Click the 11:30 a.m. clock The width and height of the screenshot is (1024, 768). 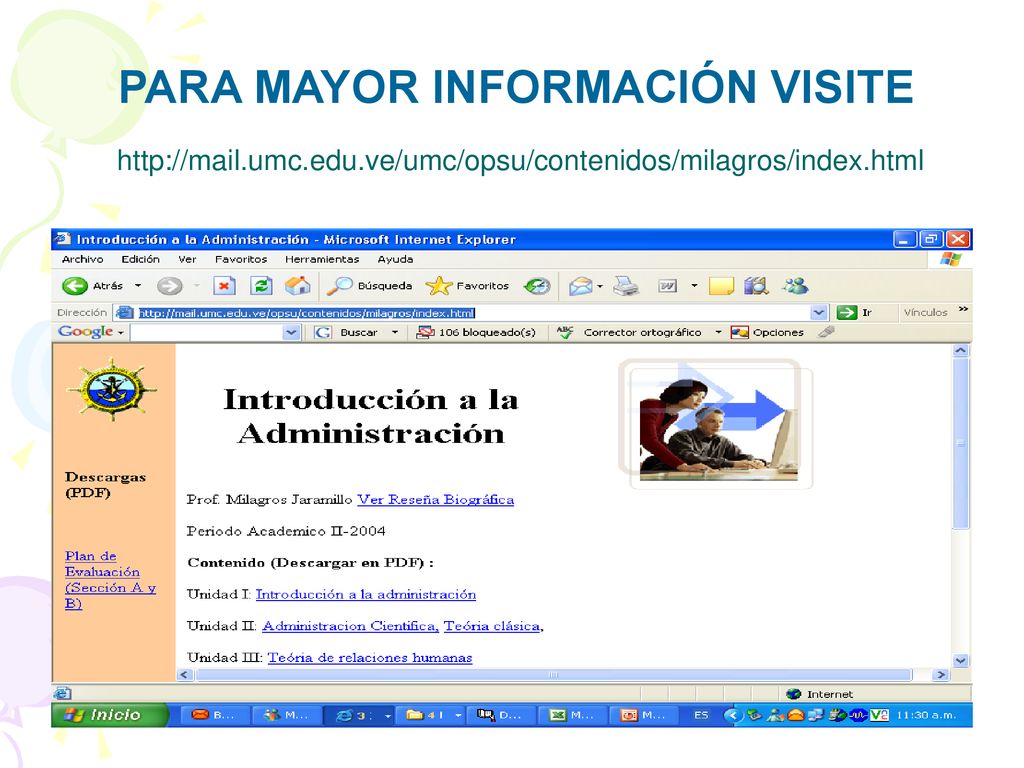tap(926, 715)
